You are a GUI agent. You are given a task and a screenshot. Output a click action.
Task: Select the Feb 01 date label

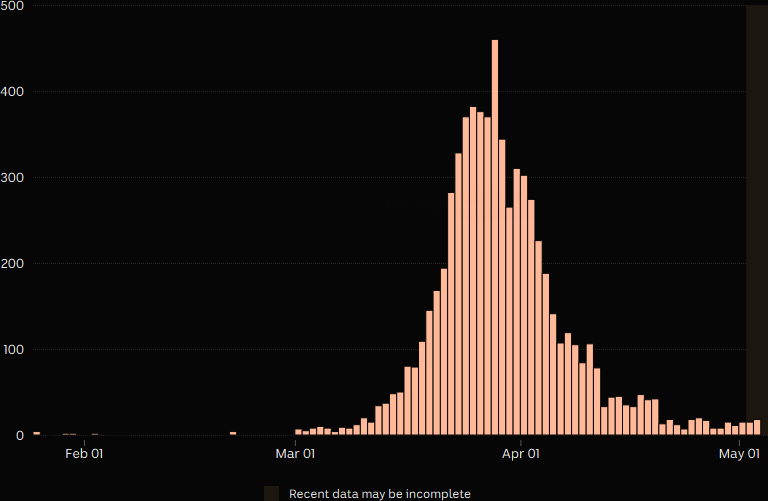click(84, 454)
